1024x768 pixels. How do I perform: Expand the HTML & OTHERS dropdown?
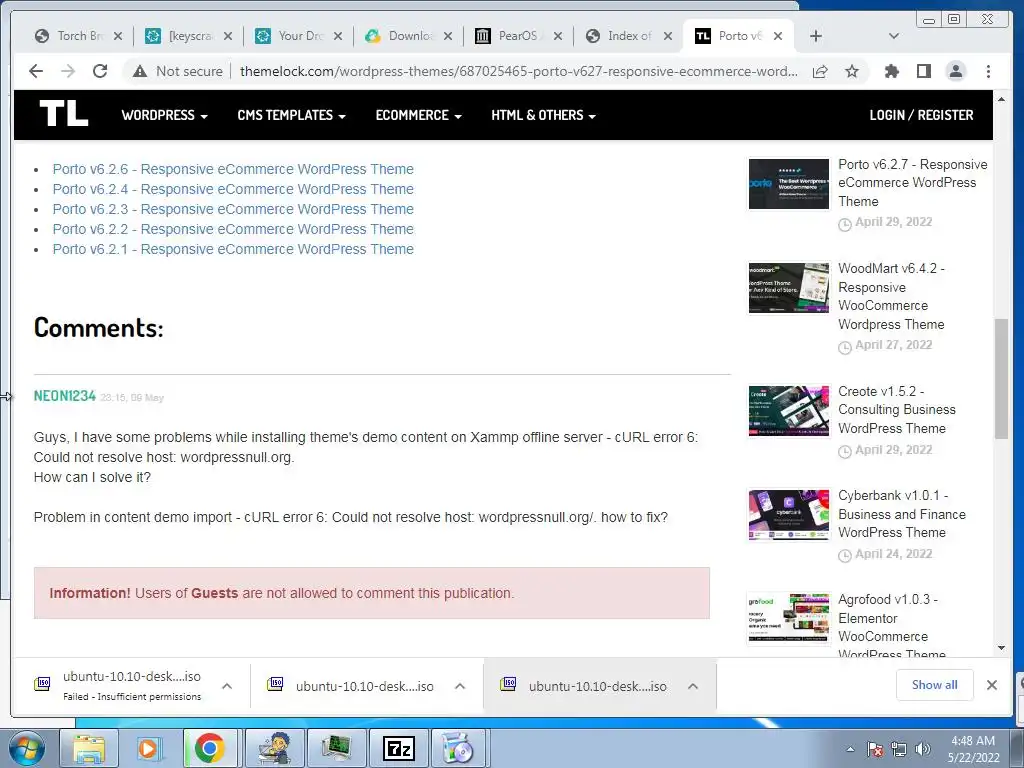[543, 115]
